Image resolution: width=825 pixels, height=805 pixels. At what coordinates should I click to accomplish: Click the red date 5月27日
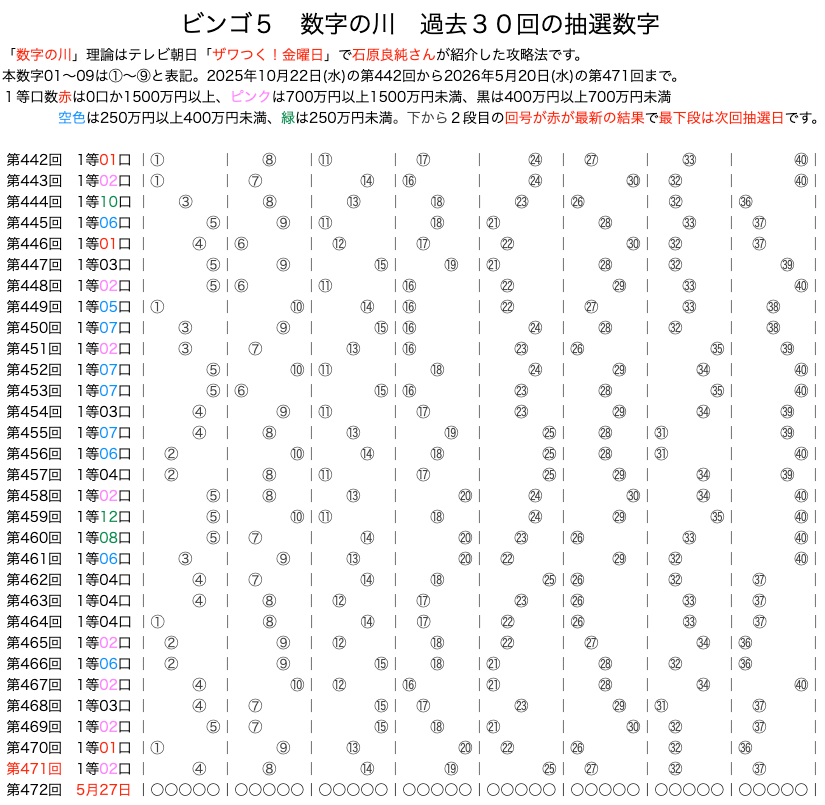(103, 790)
